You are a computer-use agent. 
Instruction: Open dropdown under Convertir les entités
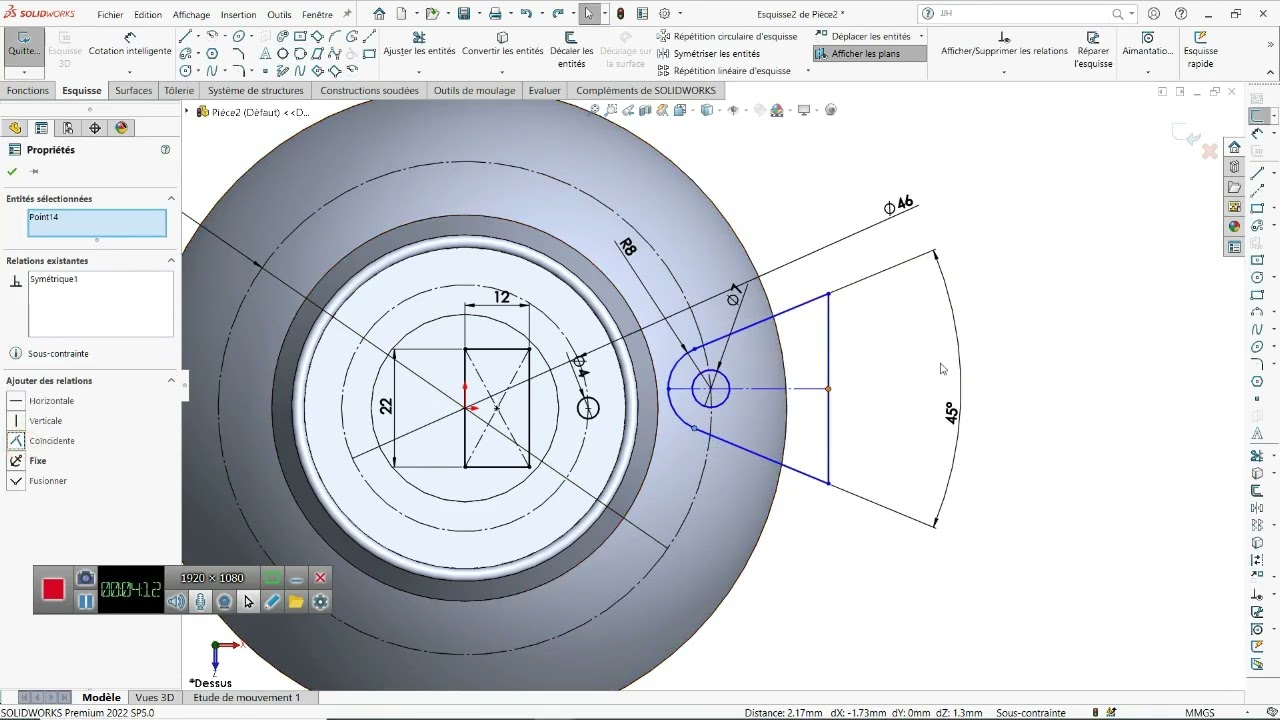coord(502,73)
